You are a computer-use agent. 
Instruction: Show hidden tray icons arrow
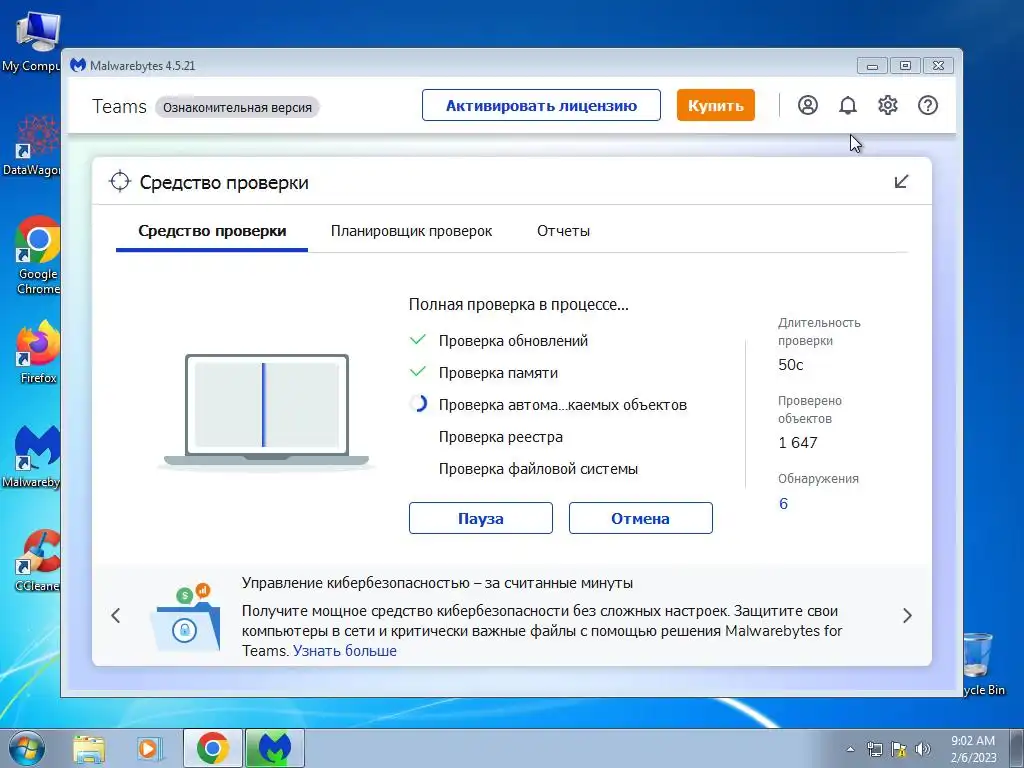(x=850, y=749)
